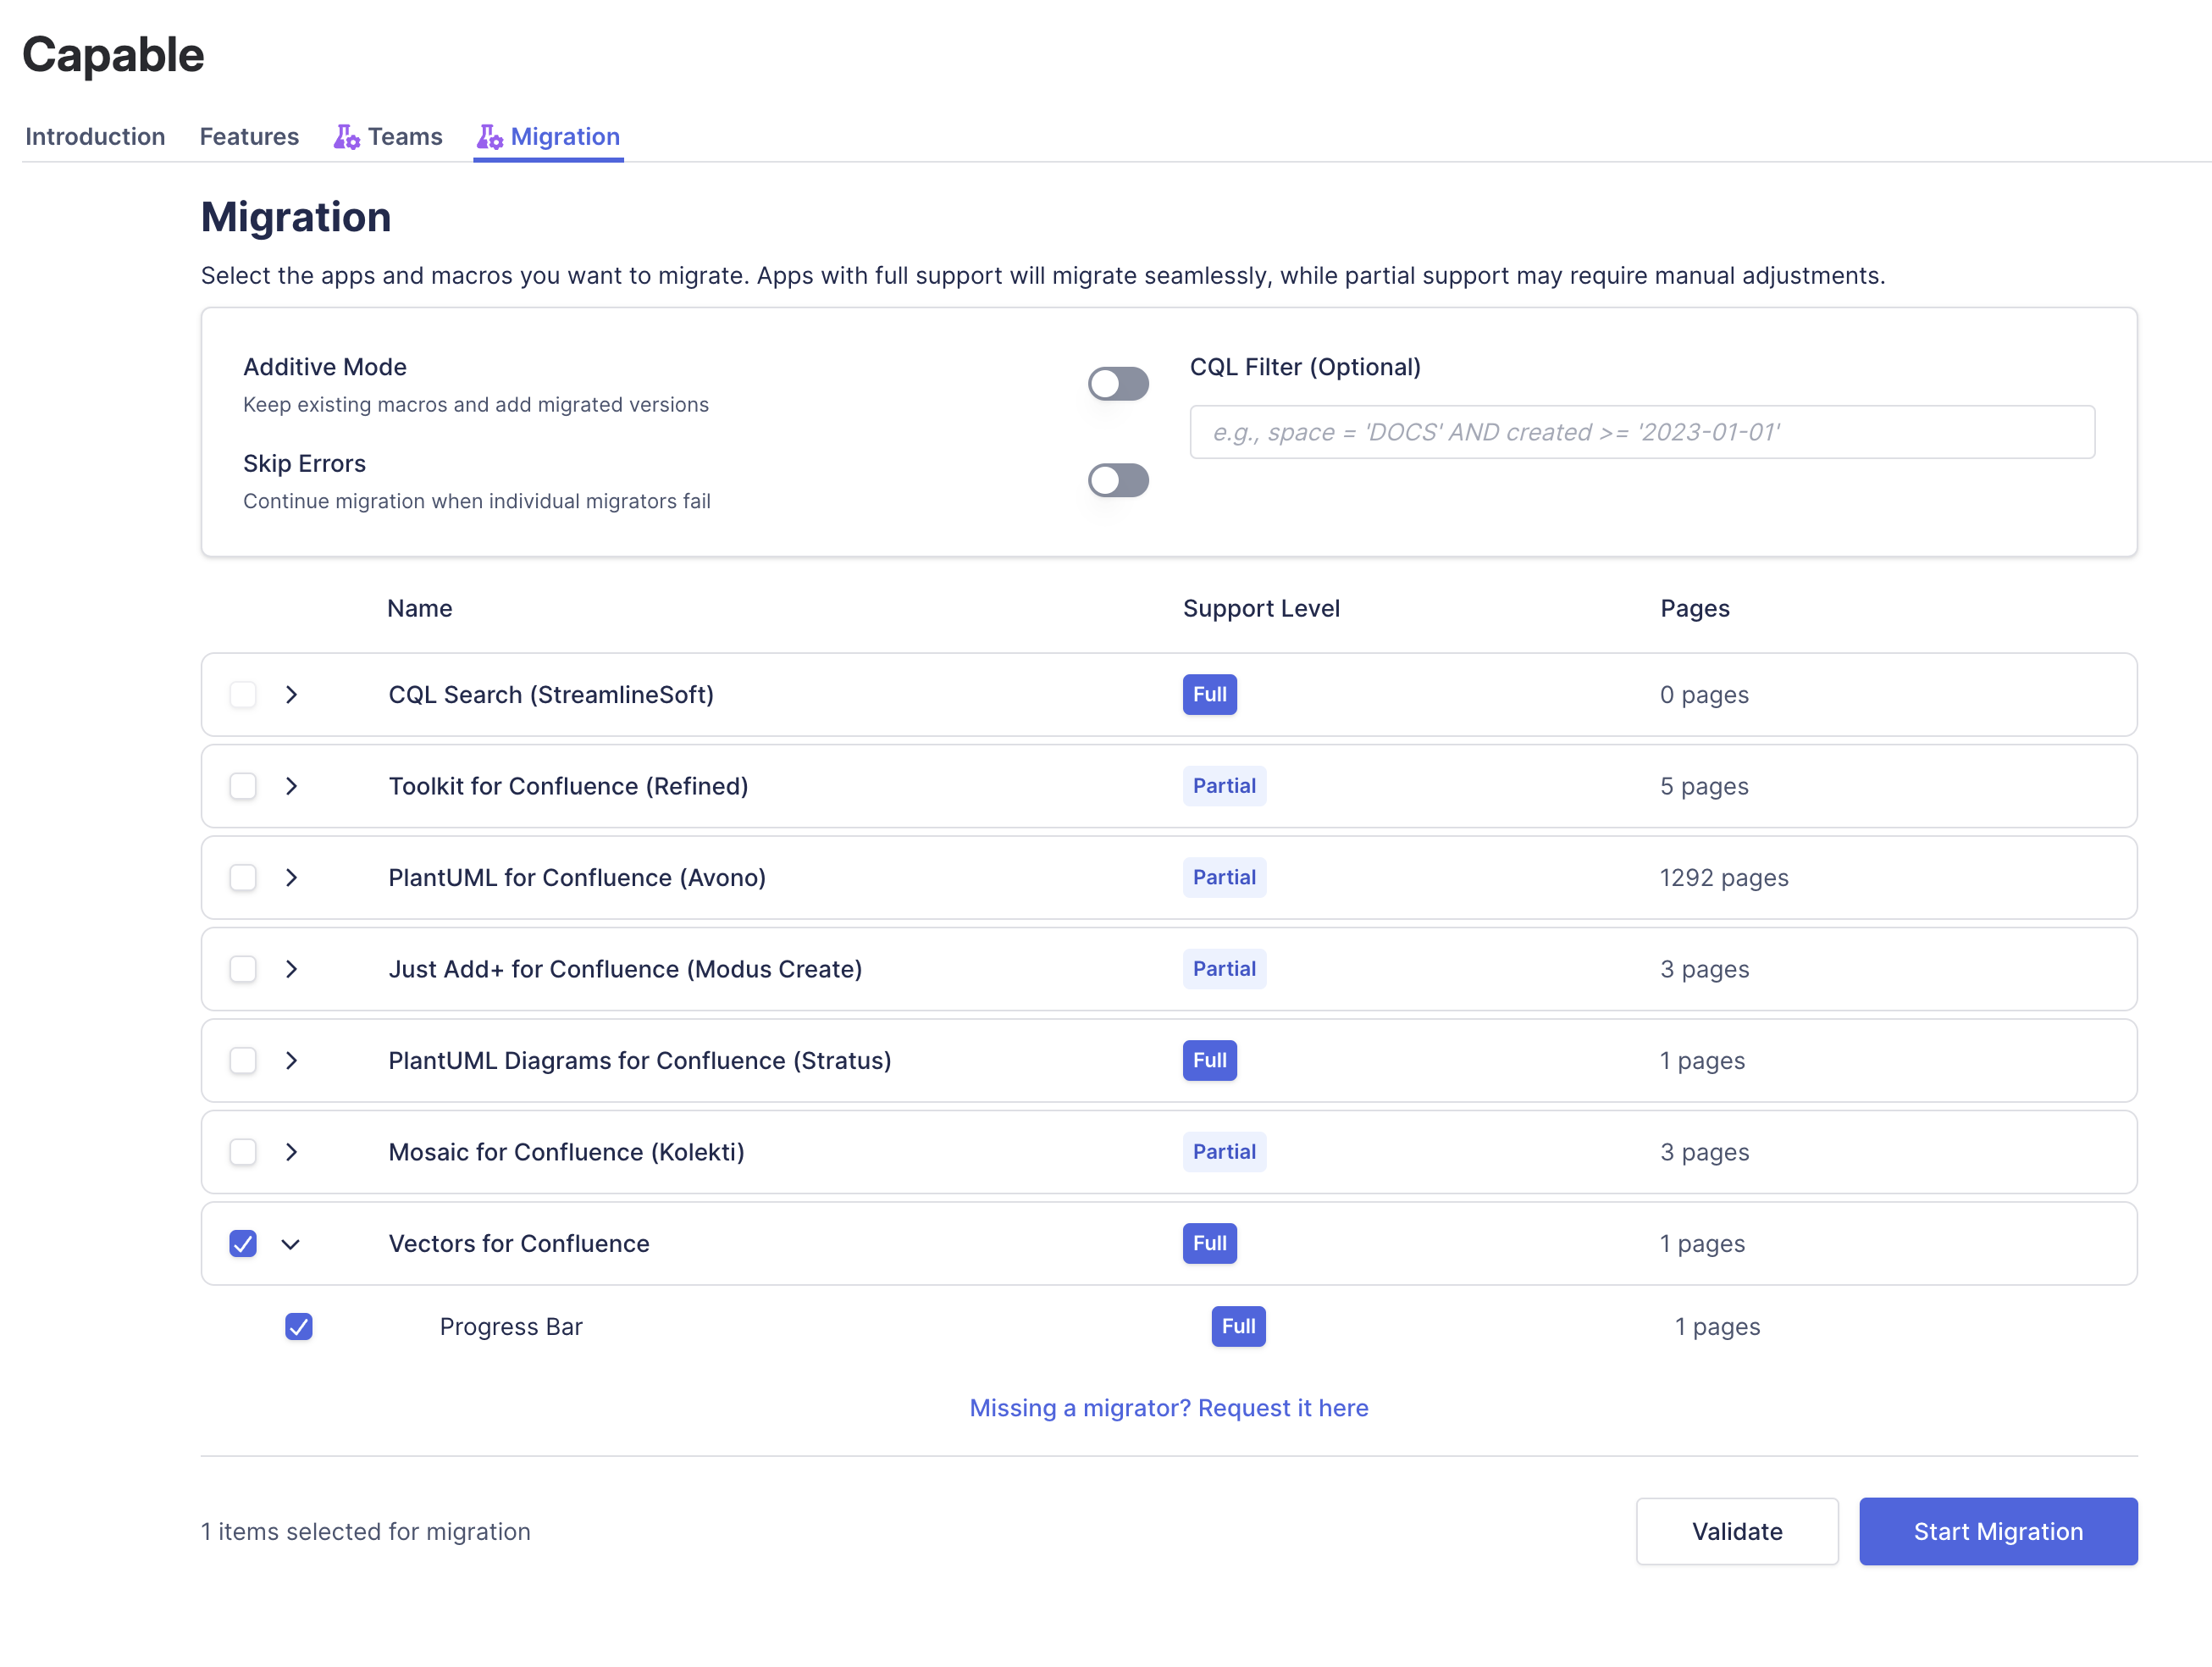The width and height of the screenshot is (2212, 1667).
Task: Turn on the Skip Errors switch
Action: [1117, 481]
